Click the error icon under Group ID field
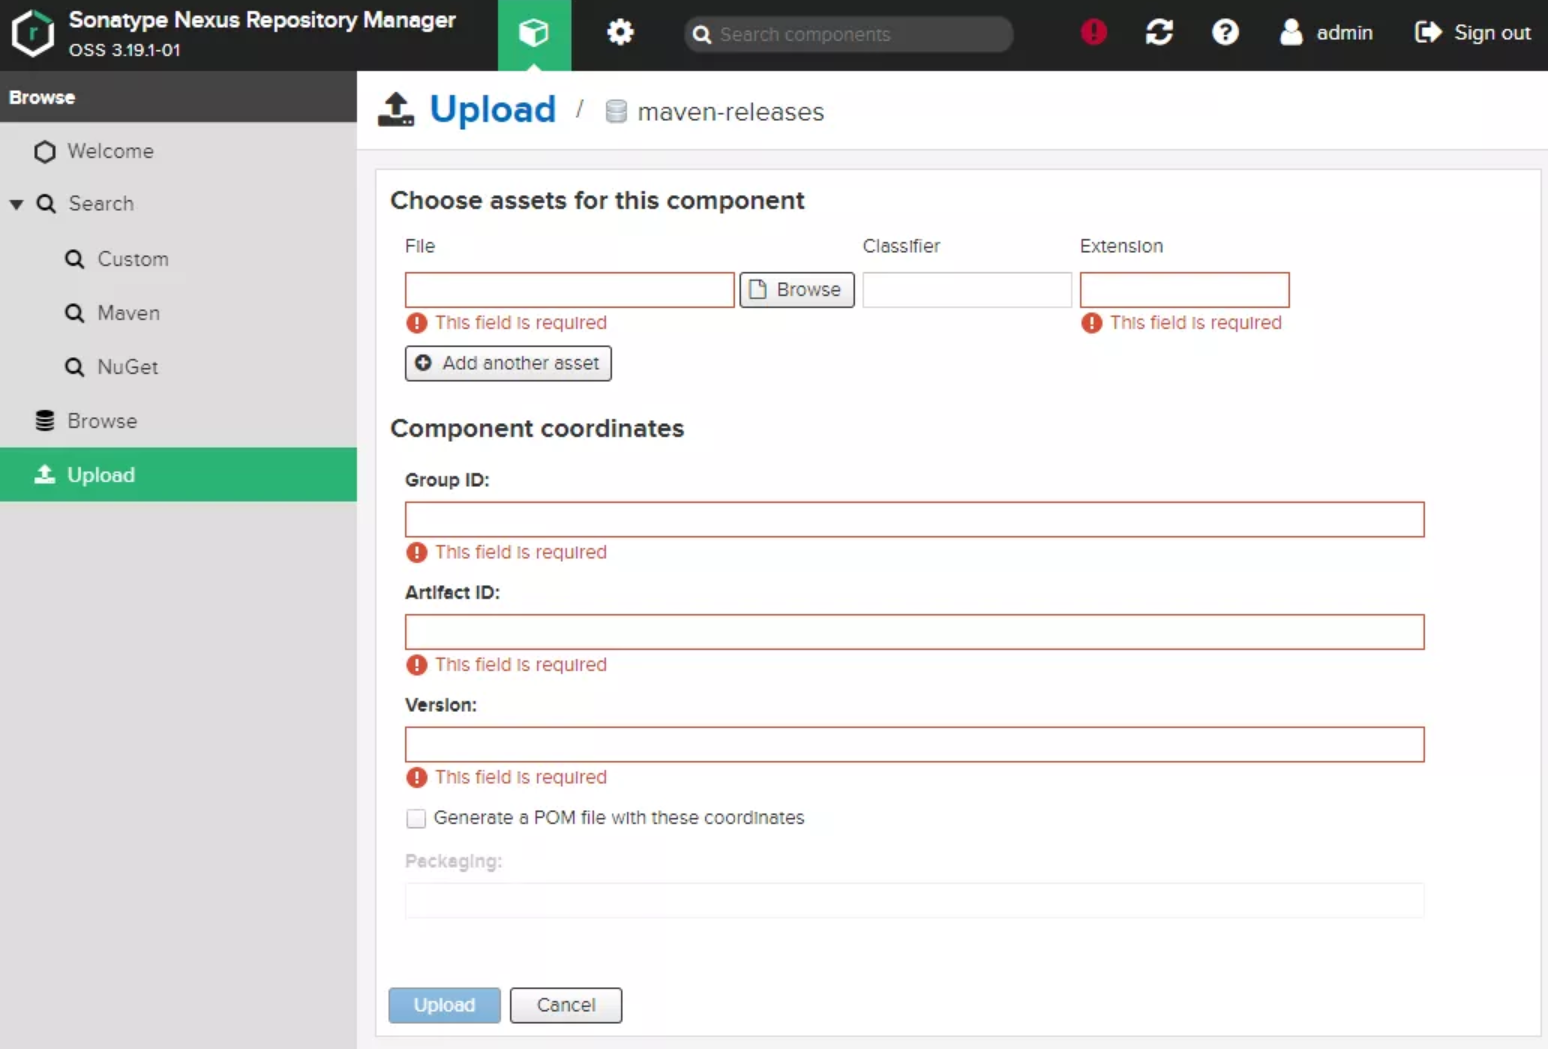Viewport: 1548px width, 1049px height. coord(417,552)
